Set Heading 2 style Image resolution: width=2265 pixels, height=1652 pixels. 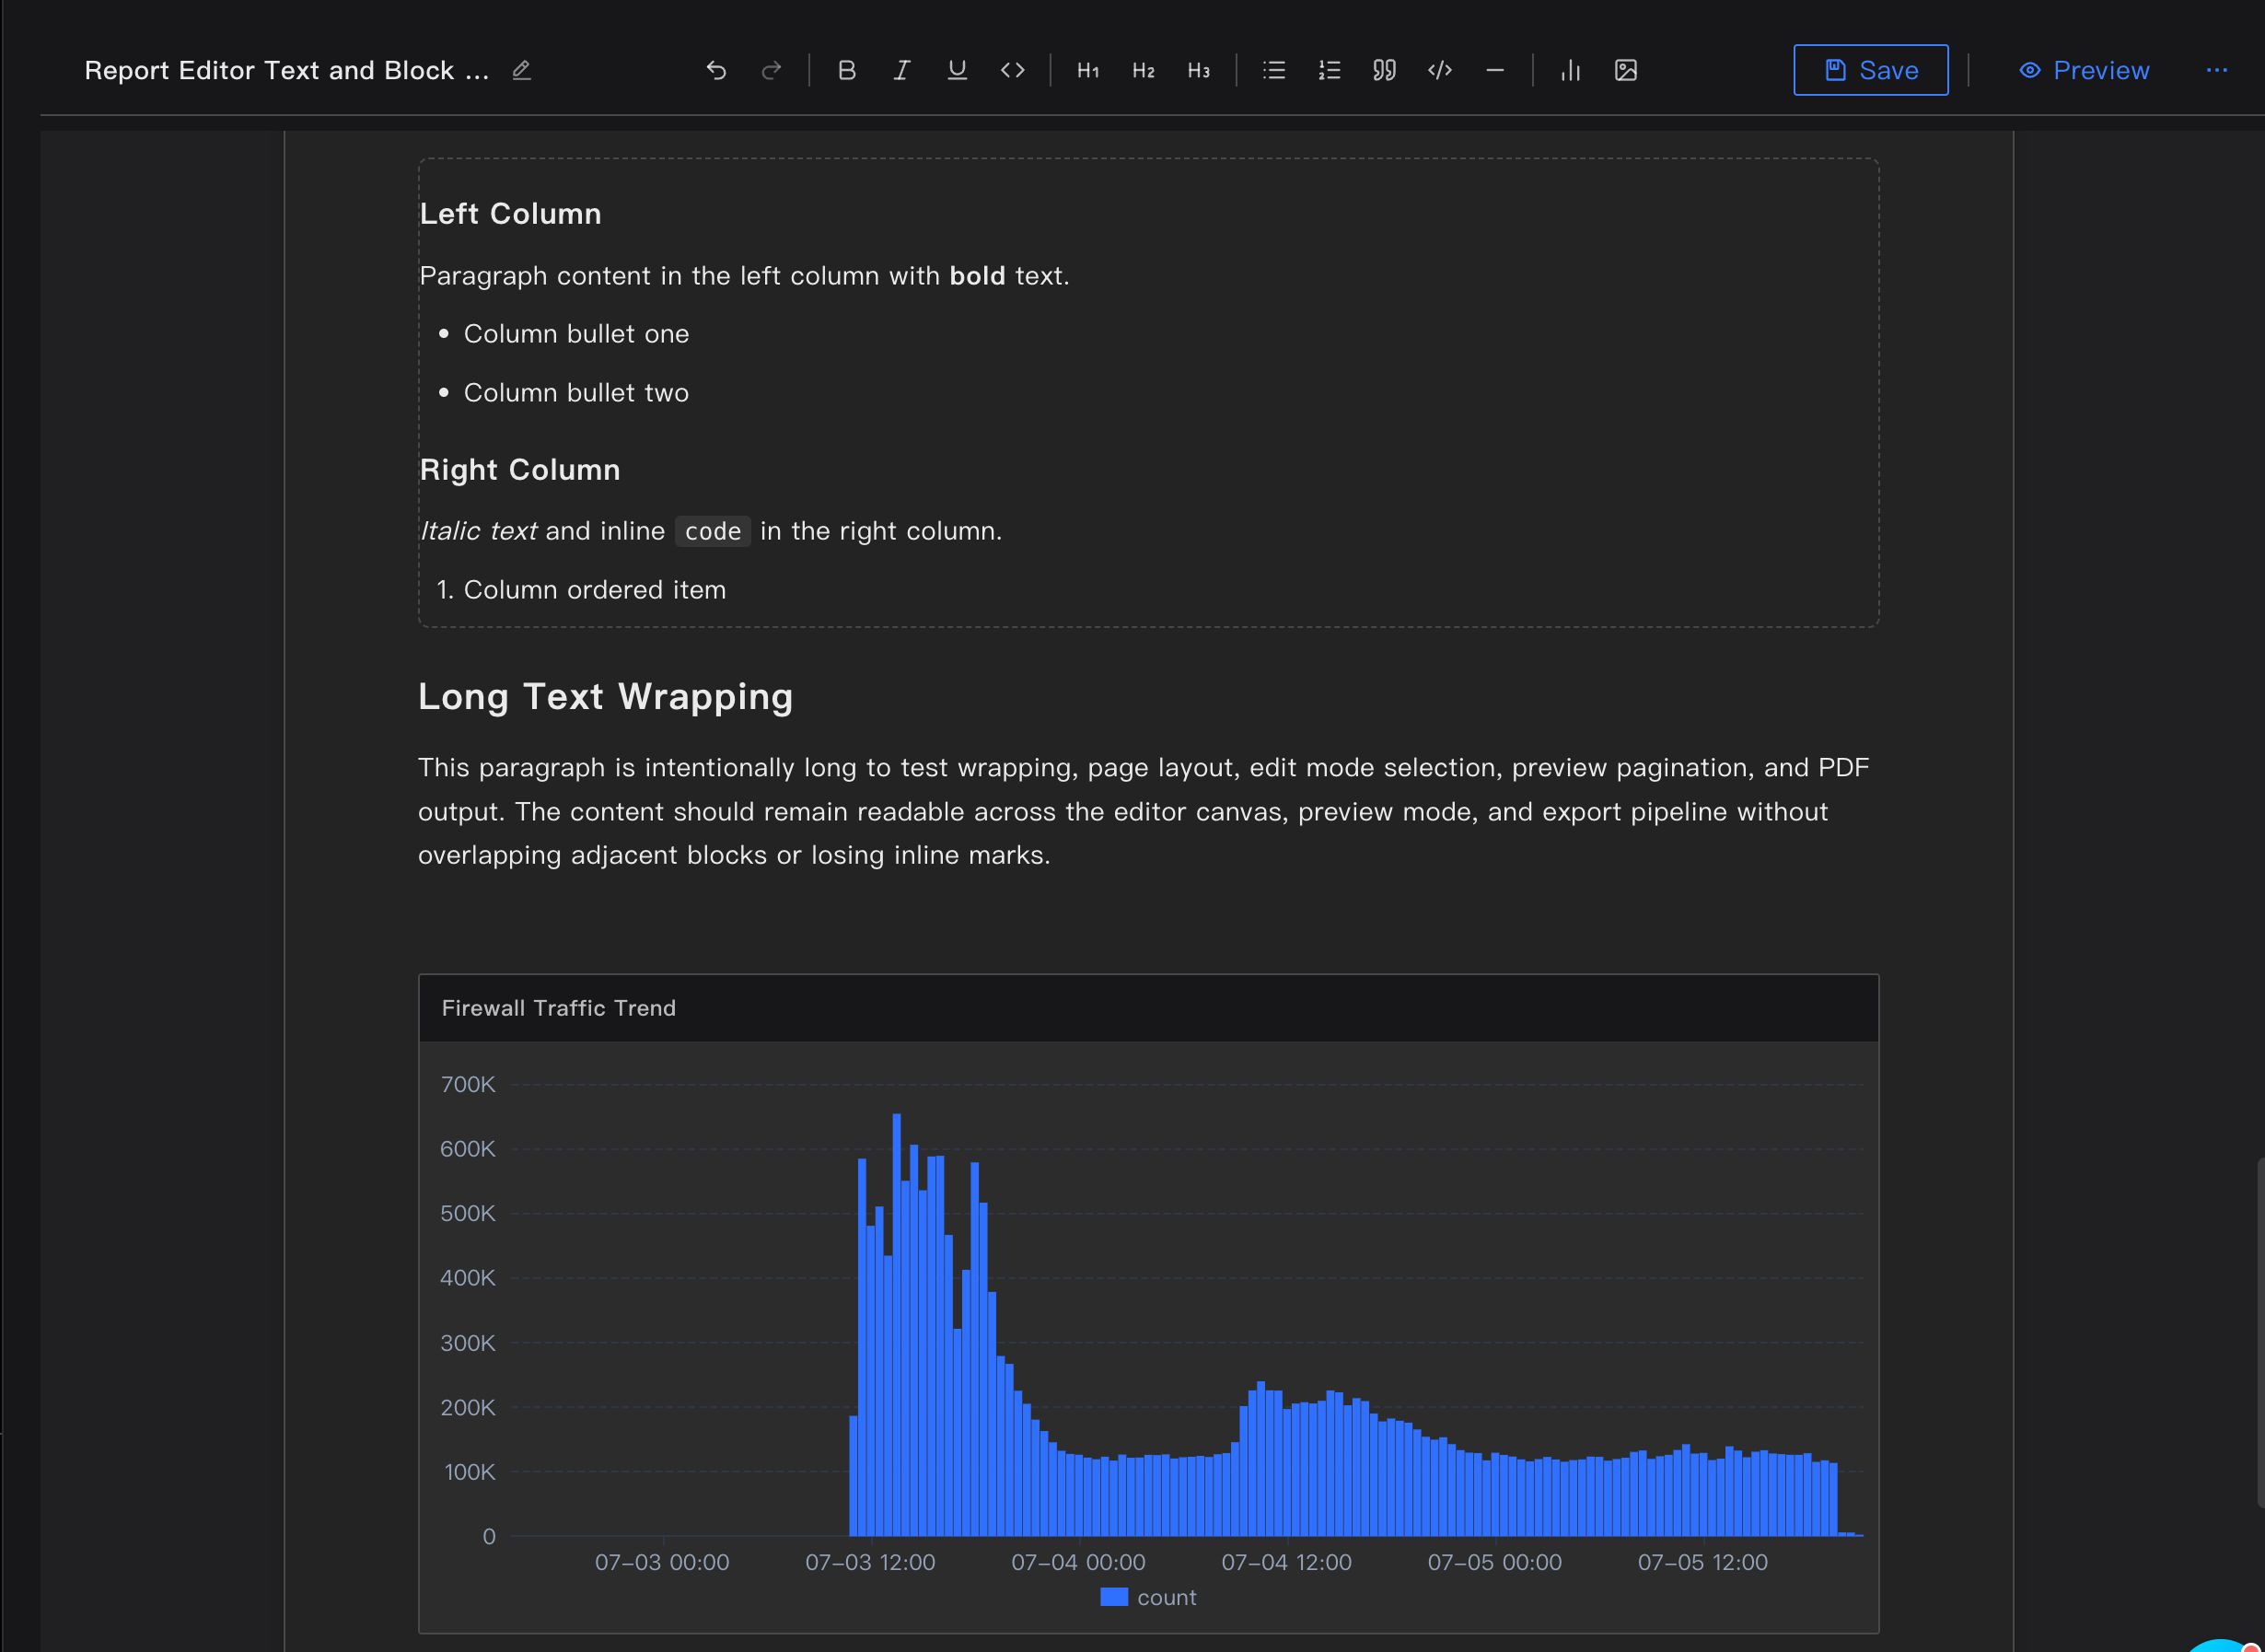(x=1143, y=70)
